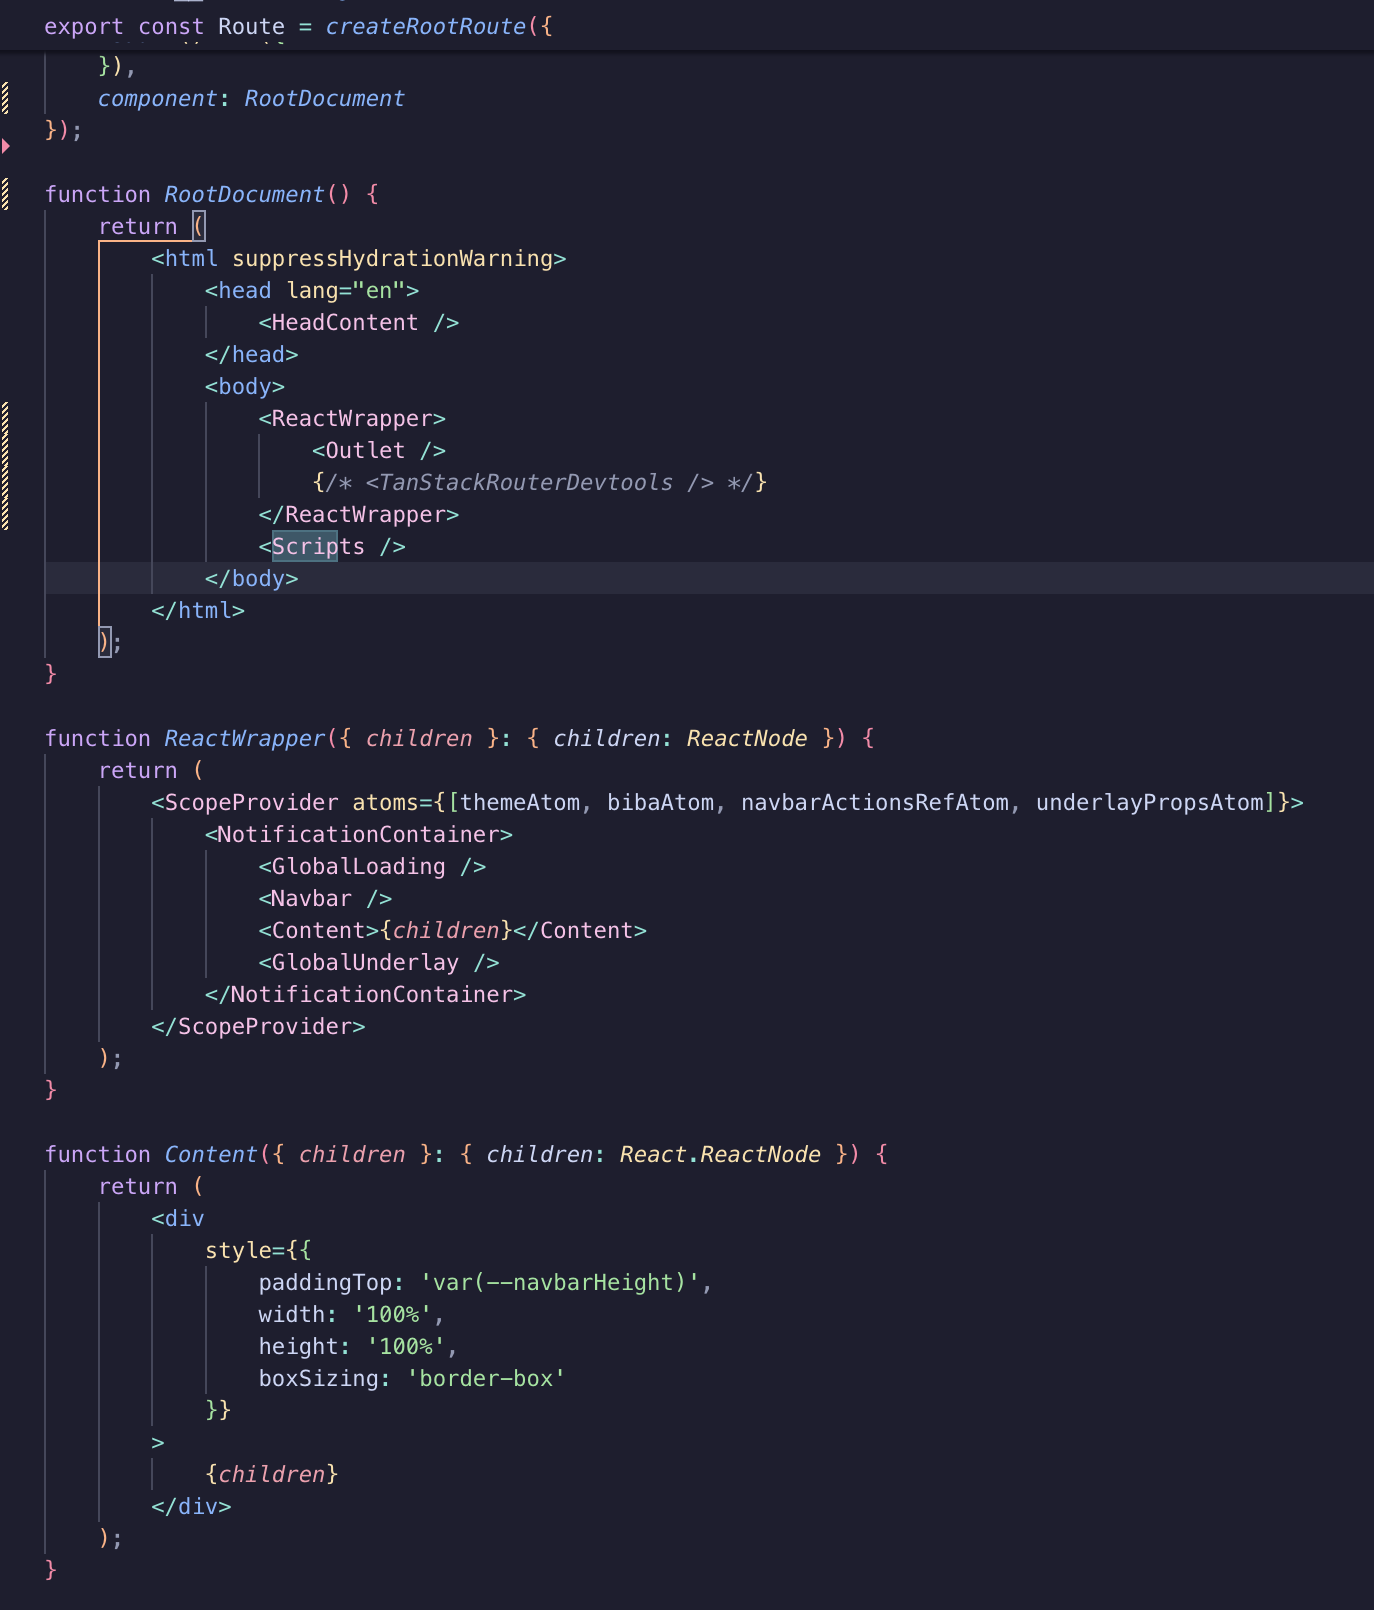Click "ReactWrapper" in the function declaration
1374x1610 pixels.
pyautogui.click(x=245, y=739)
